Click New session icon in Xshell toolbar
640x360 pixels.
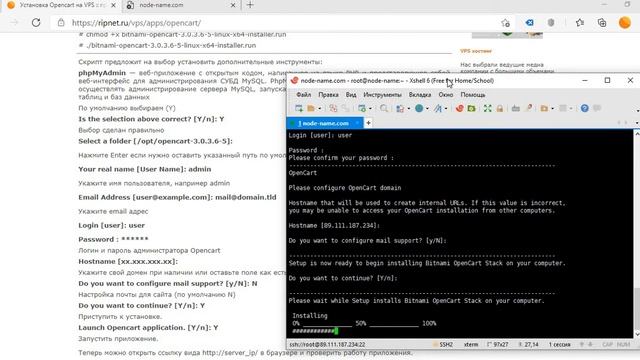coord(299,108)
